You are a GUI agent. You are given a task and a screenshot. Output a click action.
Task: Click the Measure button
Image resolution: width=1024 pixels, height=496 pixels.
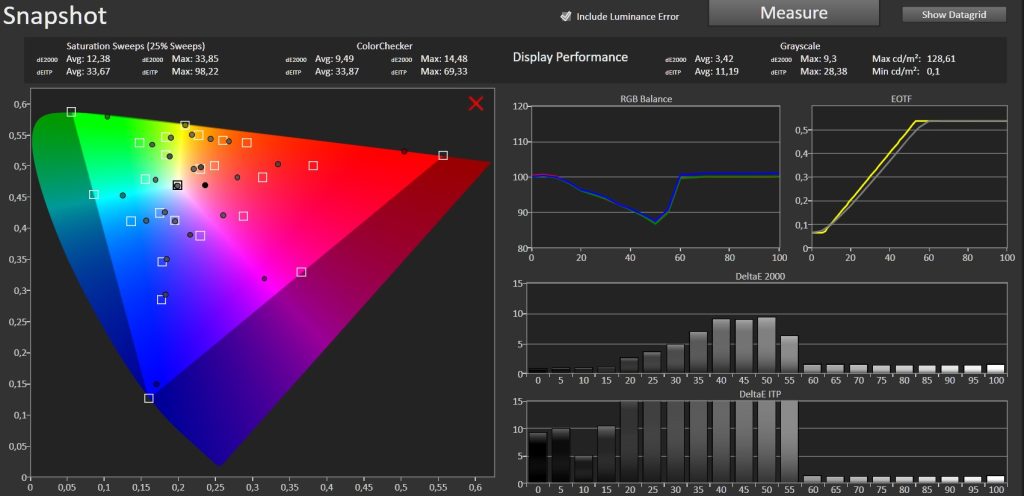click(x=793, y=13)
